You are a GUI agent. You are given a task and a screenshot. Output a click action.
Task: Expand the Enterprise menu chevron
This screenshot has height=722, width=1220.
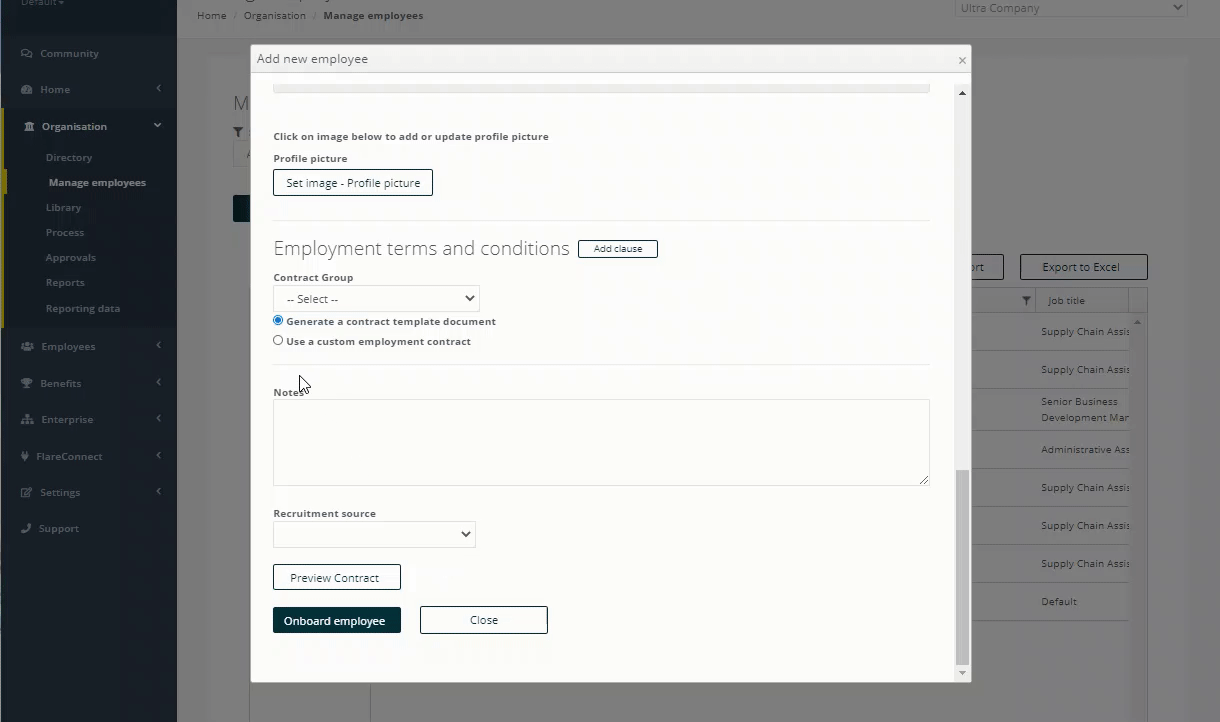(x=158, y=419)
